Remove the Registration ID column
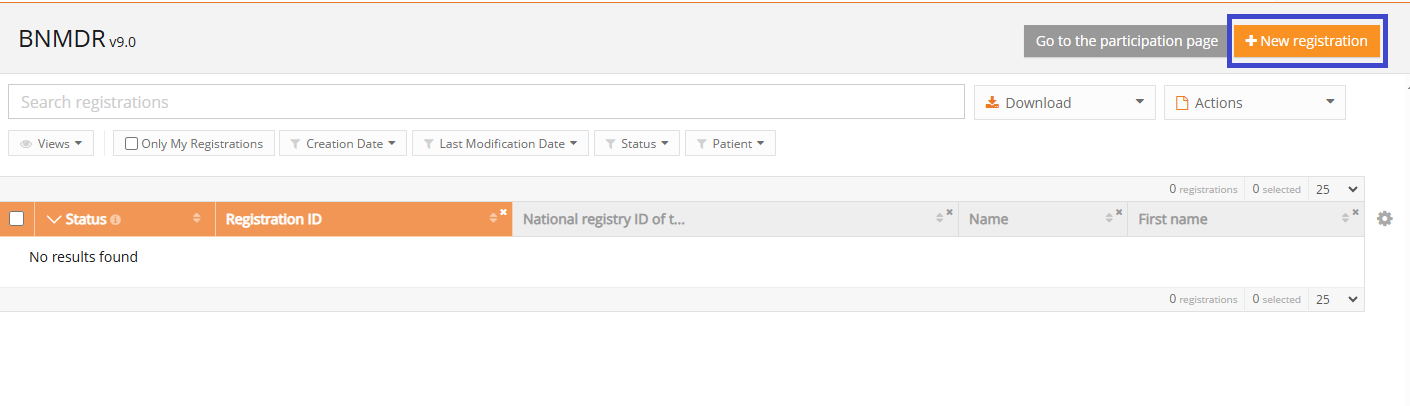The height and width of the screenshot is (406, 1410). (503, 212)
